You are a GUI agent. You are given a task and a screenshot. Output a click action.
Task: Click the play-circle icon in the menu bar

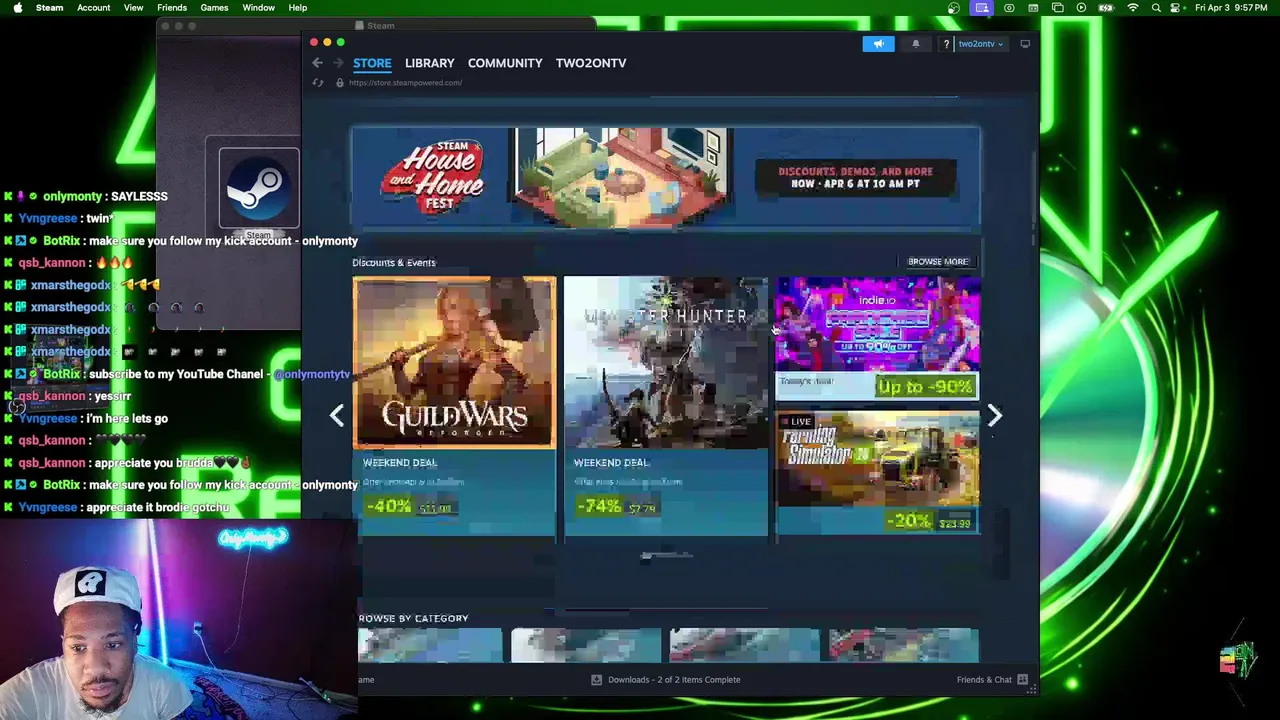click(1081, 8)
